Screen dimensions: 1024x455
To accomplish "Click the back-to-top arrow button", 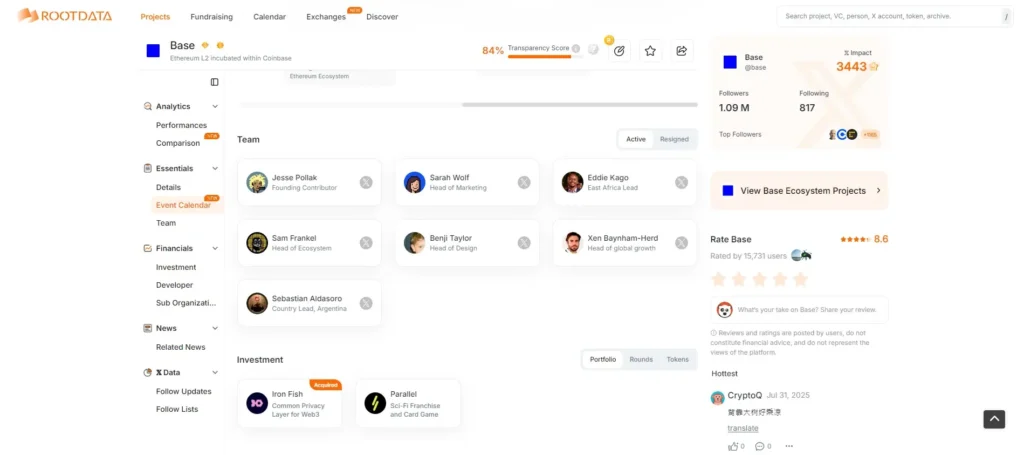I will pos(994,419).
